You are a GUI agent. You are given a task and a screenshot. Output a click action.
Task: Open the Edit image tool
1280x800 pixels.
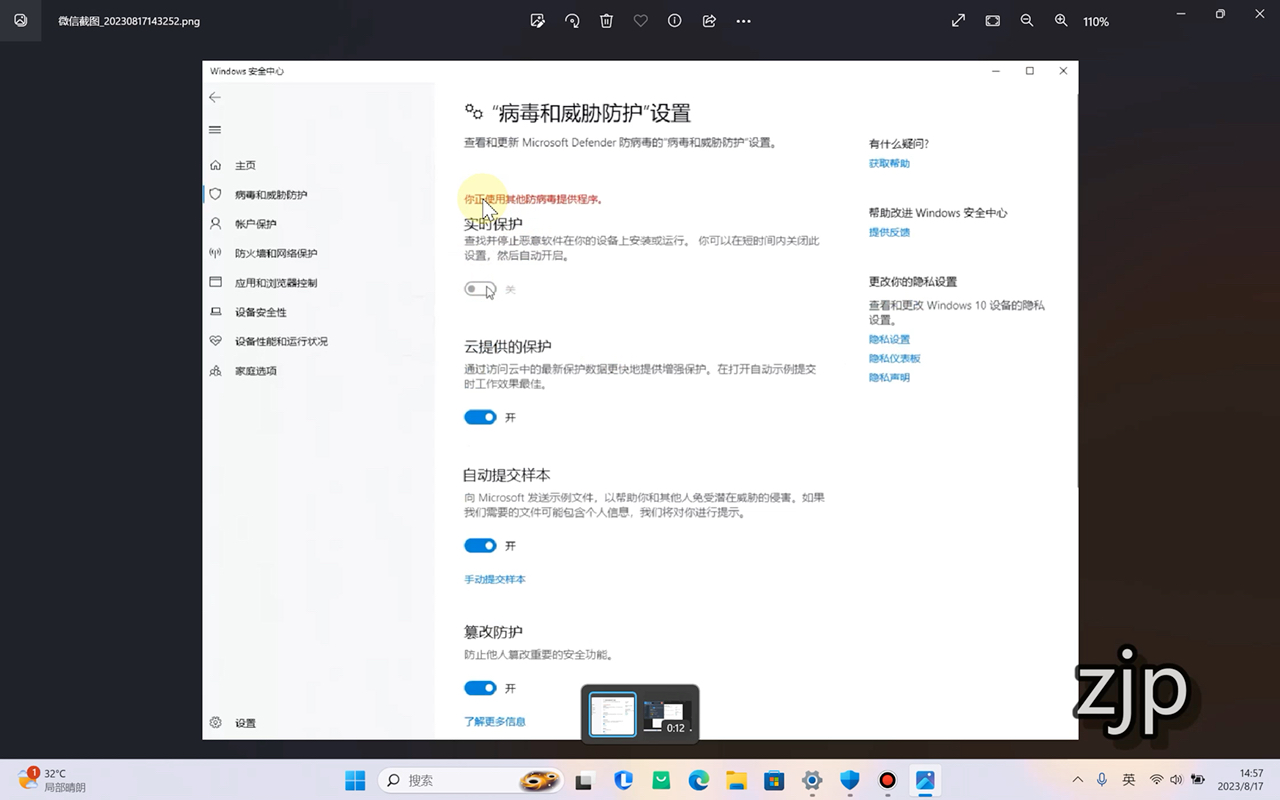click(537, 20)
